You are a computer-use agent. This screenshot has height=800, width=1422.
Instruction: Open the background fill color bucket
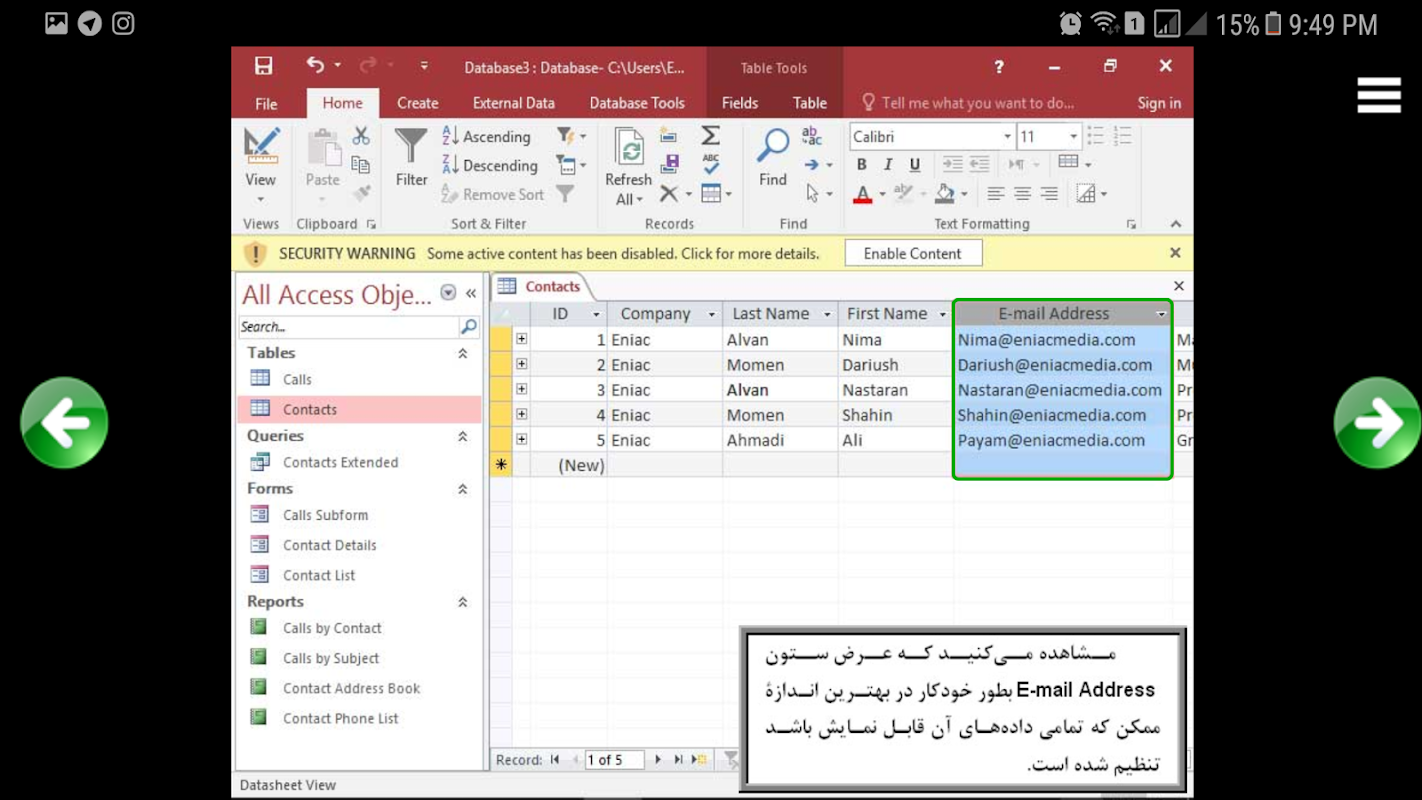(945, 194)
